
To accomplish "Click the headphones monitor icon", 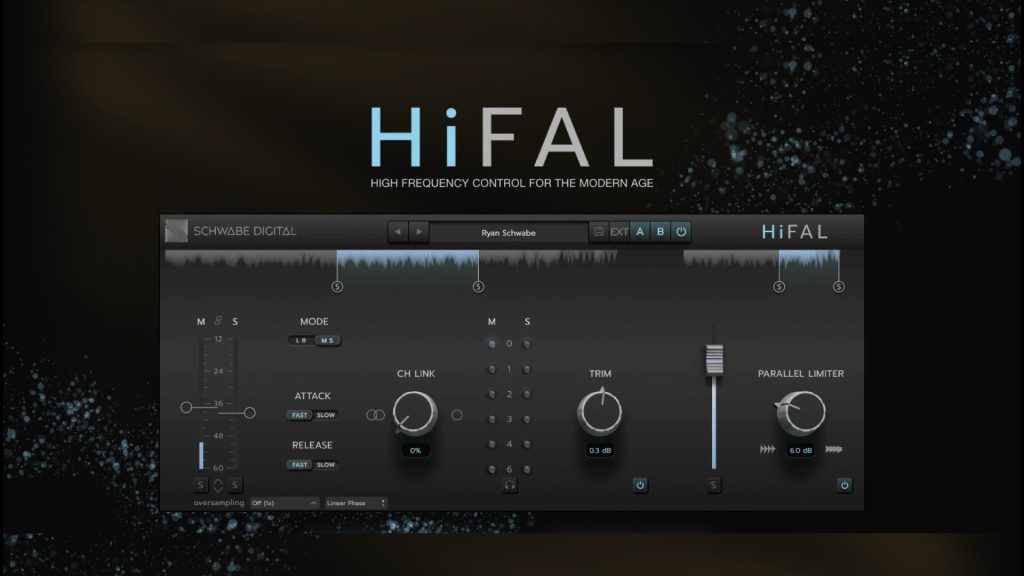I will coord(509,485).
